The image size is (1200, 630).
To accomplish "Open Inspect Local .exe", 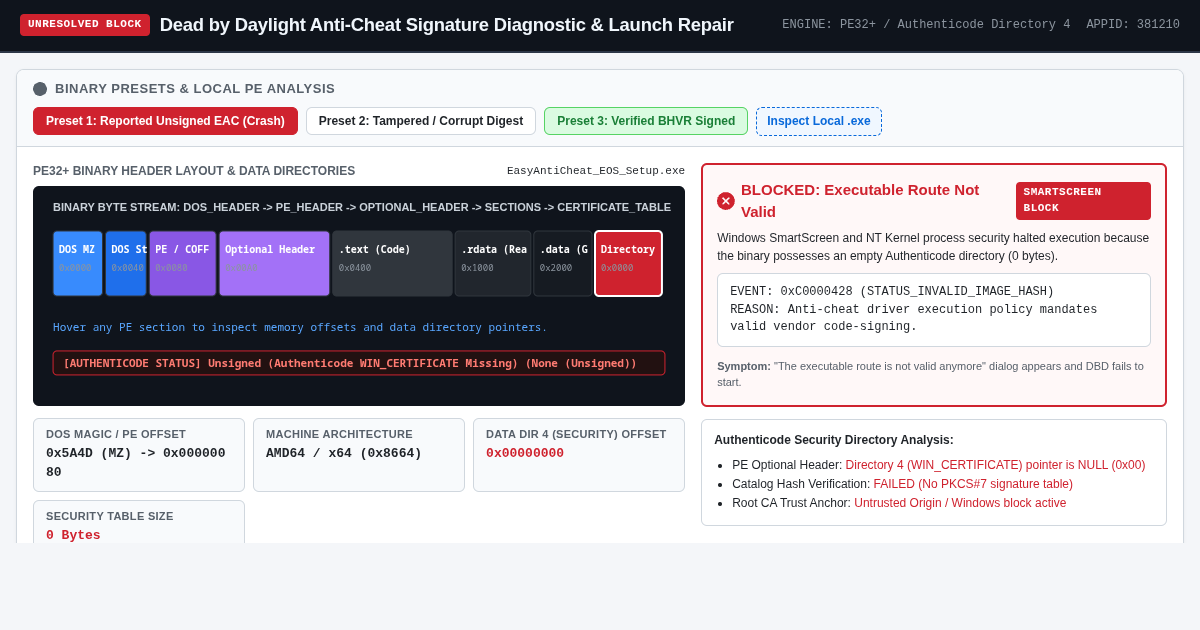I will (819, 121).
